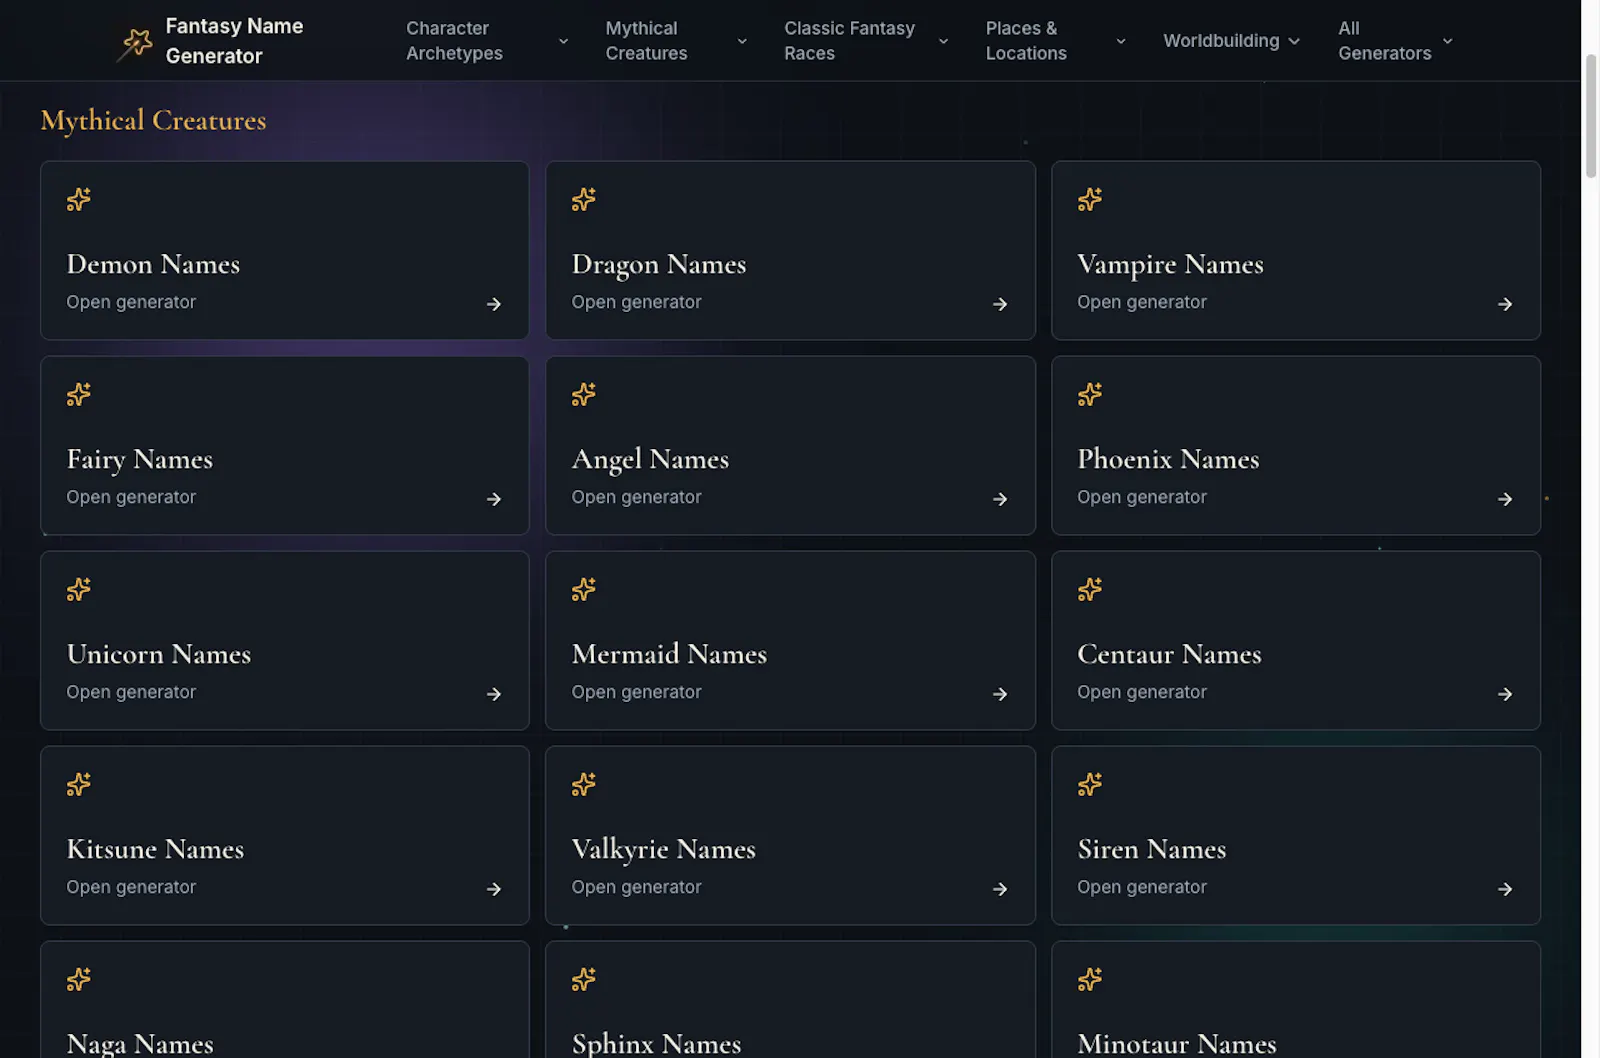Open Unicorn Names generator title
Viewport: 1600px width, 1058px height.
click(159, 654)
